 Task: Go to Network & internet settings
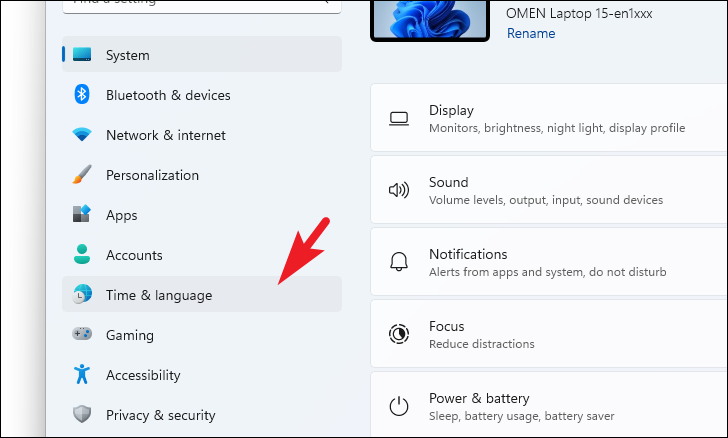tap(202, 135)
